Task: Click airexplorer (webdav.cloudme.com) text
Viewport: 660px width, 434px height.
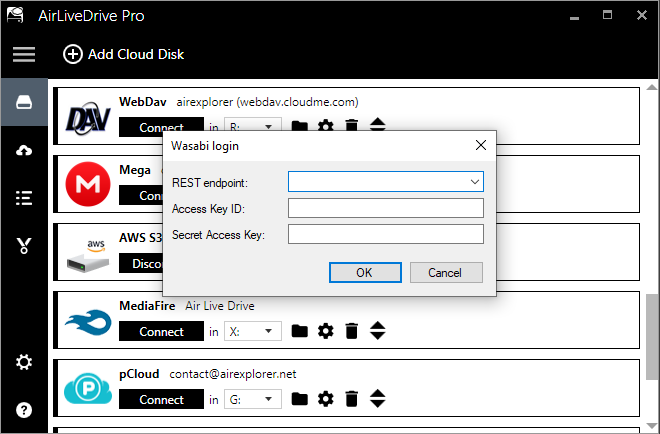Action: 267,102
